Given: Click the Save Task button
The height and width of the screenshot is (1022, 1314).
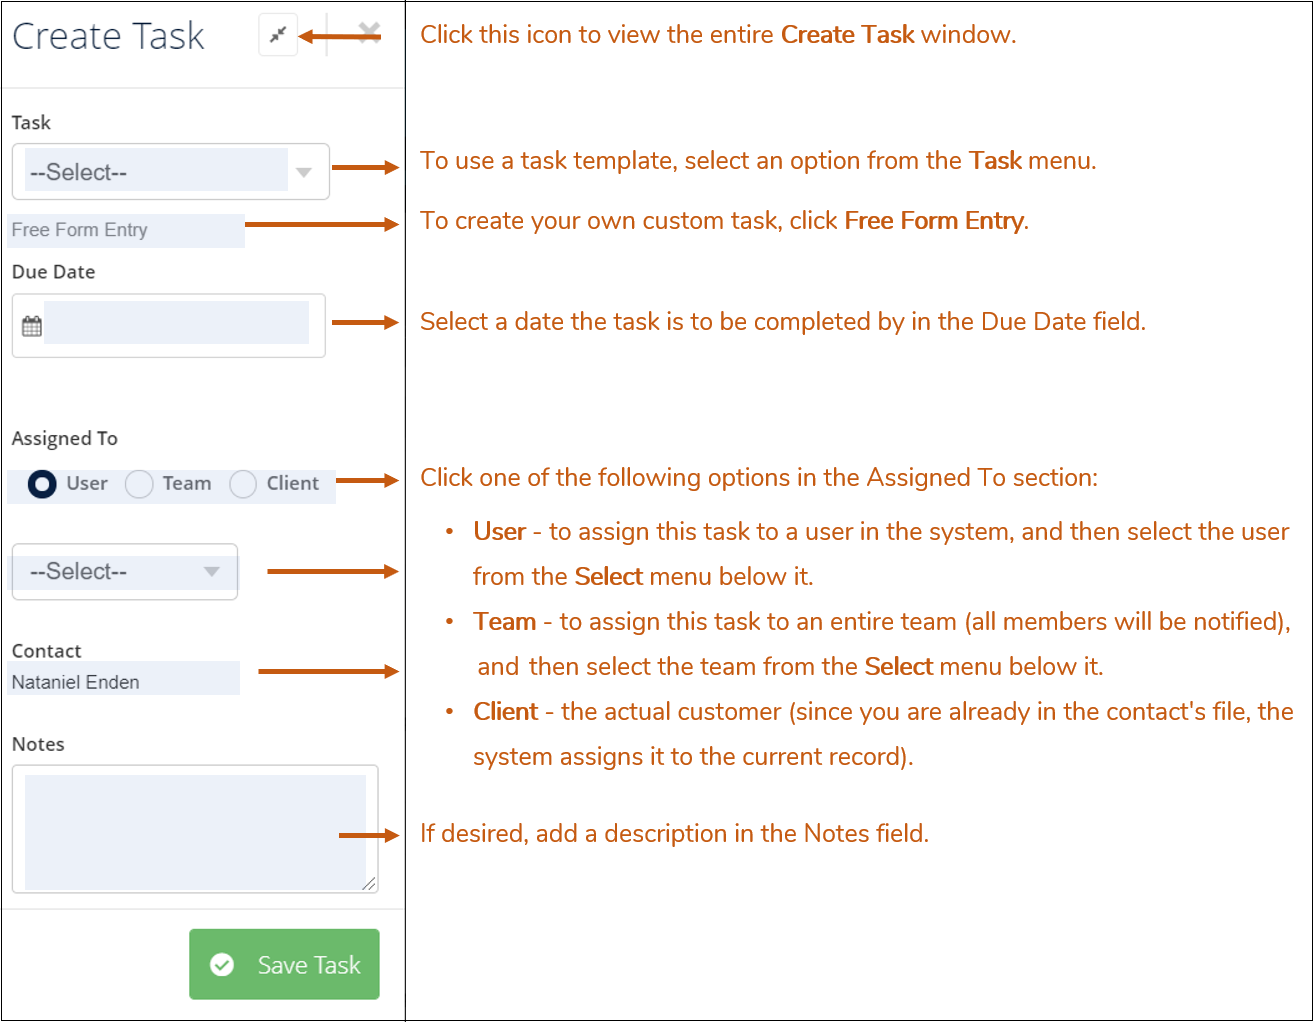Looking at the screenshot, I should (x=284, y=964).
